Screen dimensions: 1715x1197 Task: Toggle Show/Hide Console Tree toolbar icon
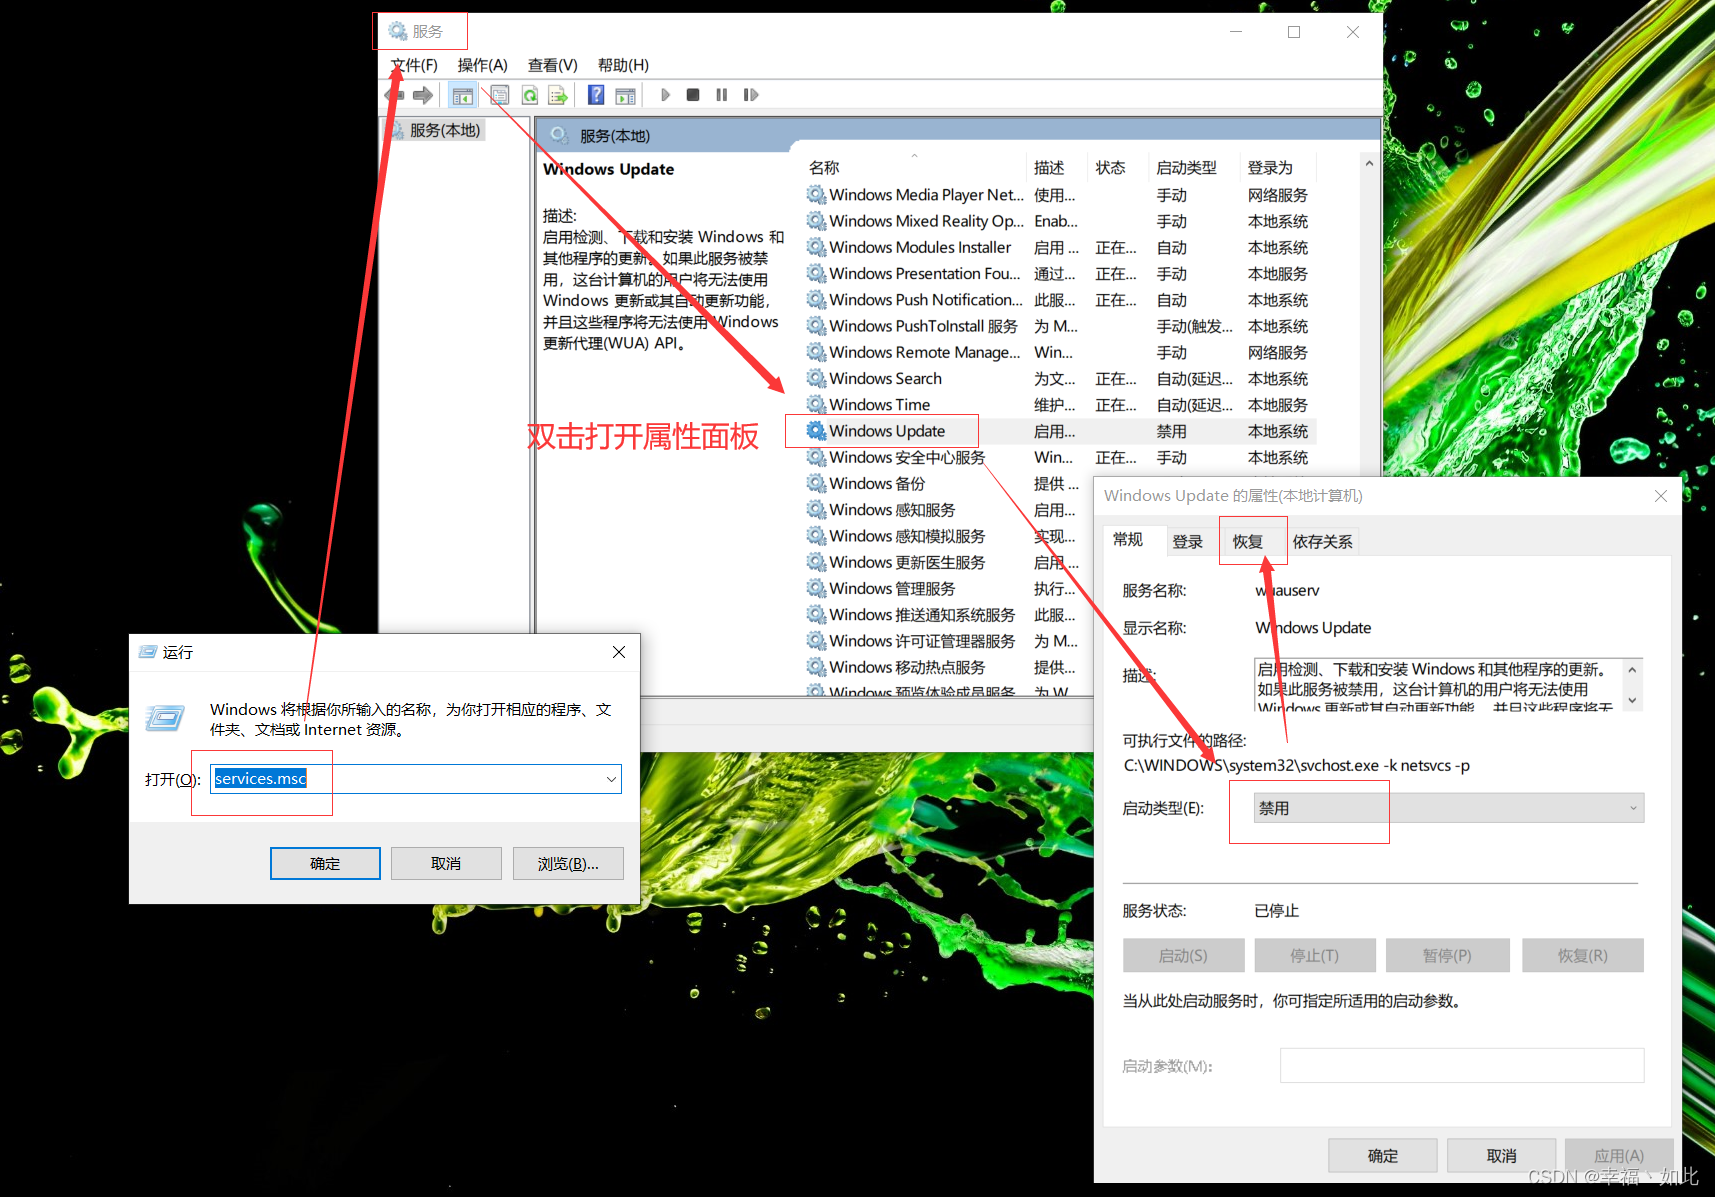pos(462,95)
